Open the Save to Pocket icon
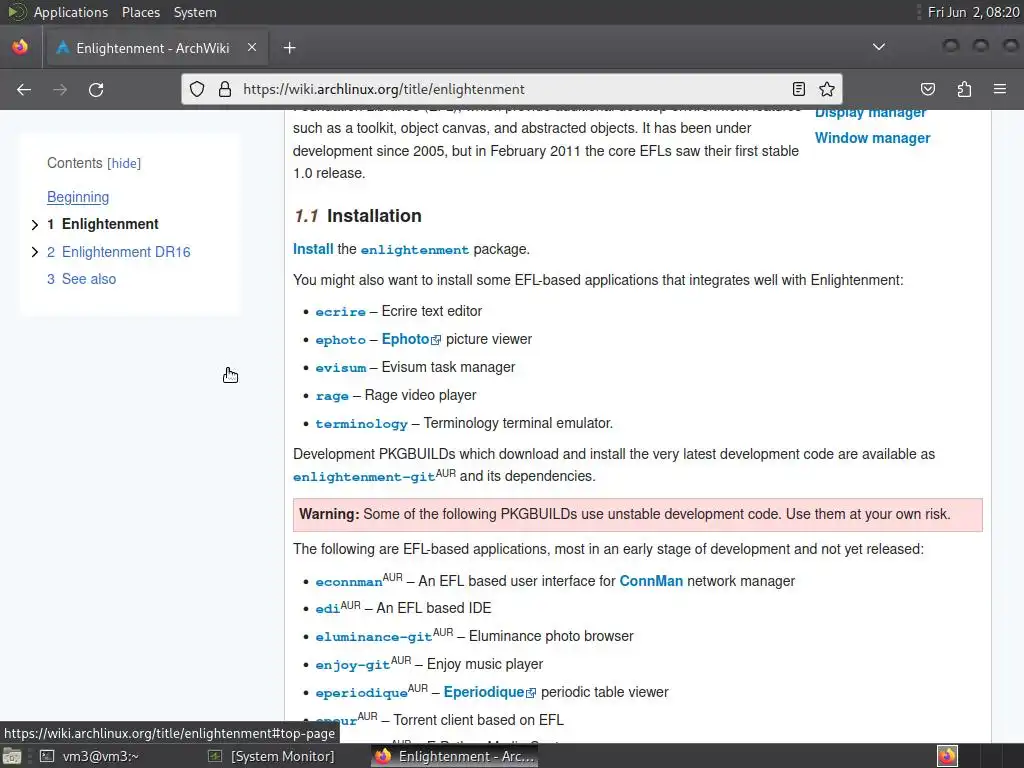 [x=928, y=89]
